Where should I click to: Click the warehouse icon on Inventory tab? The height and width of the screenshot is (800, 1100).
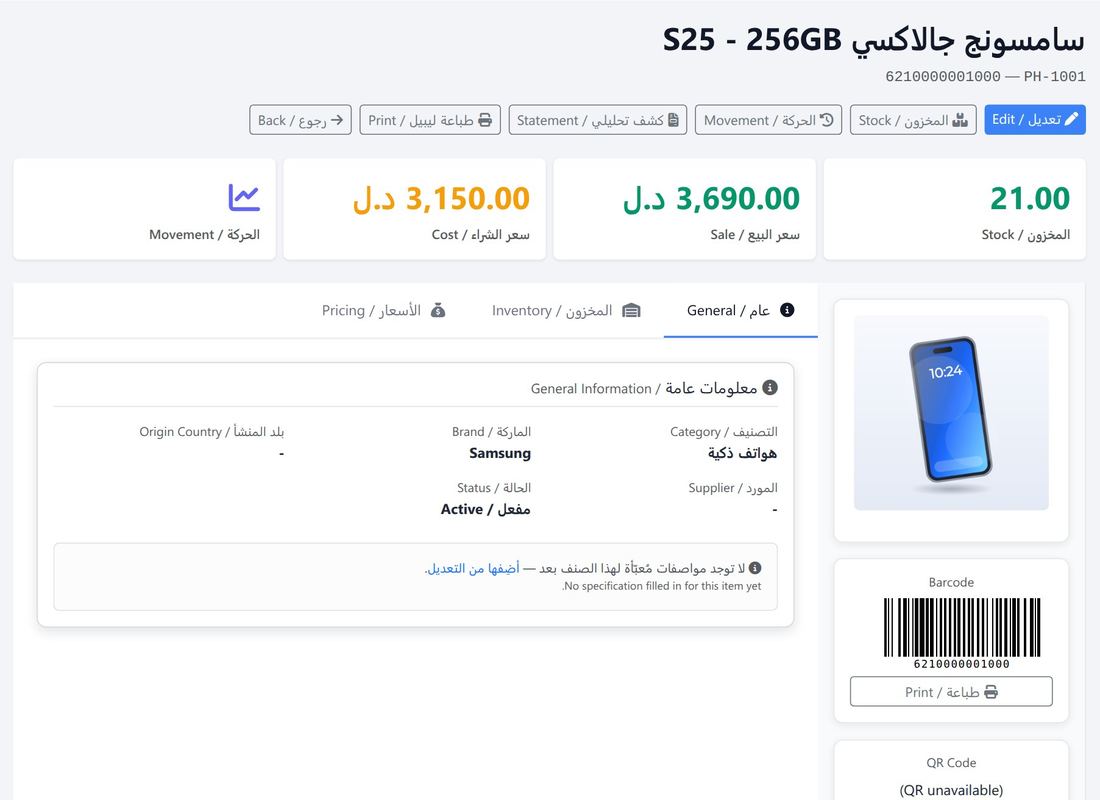[x=631, y=310]
